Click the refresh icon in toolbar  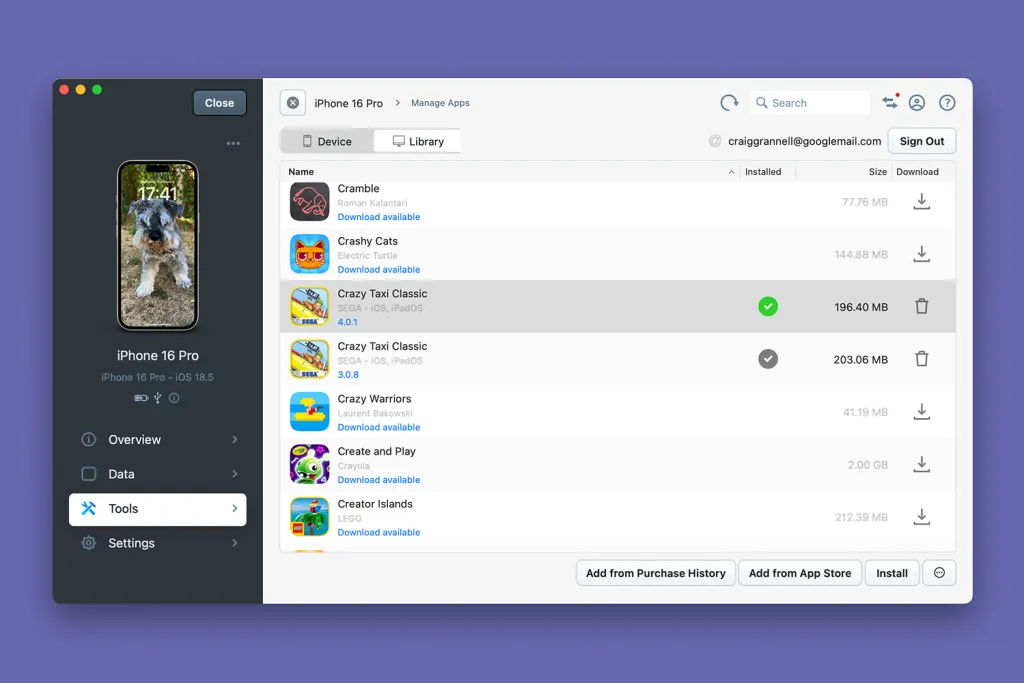(x=729, y=103)
